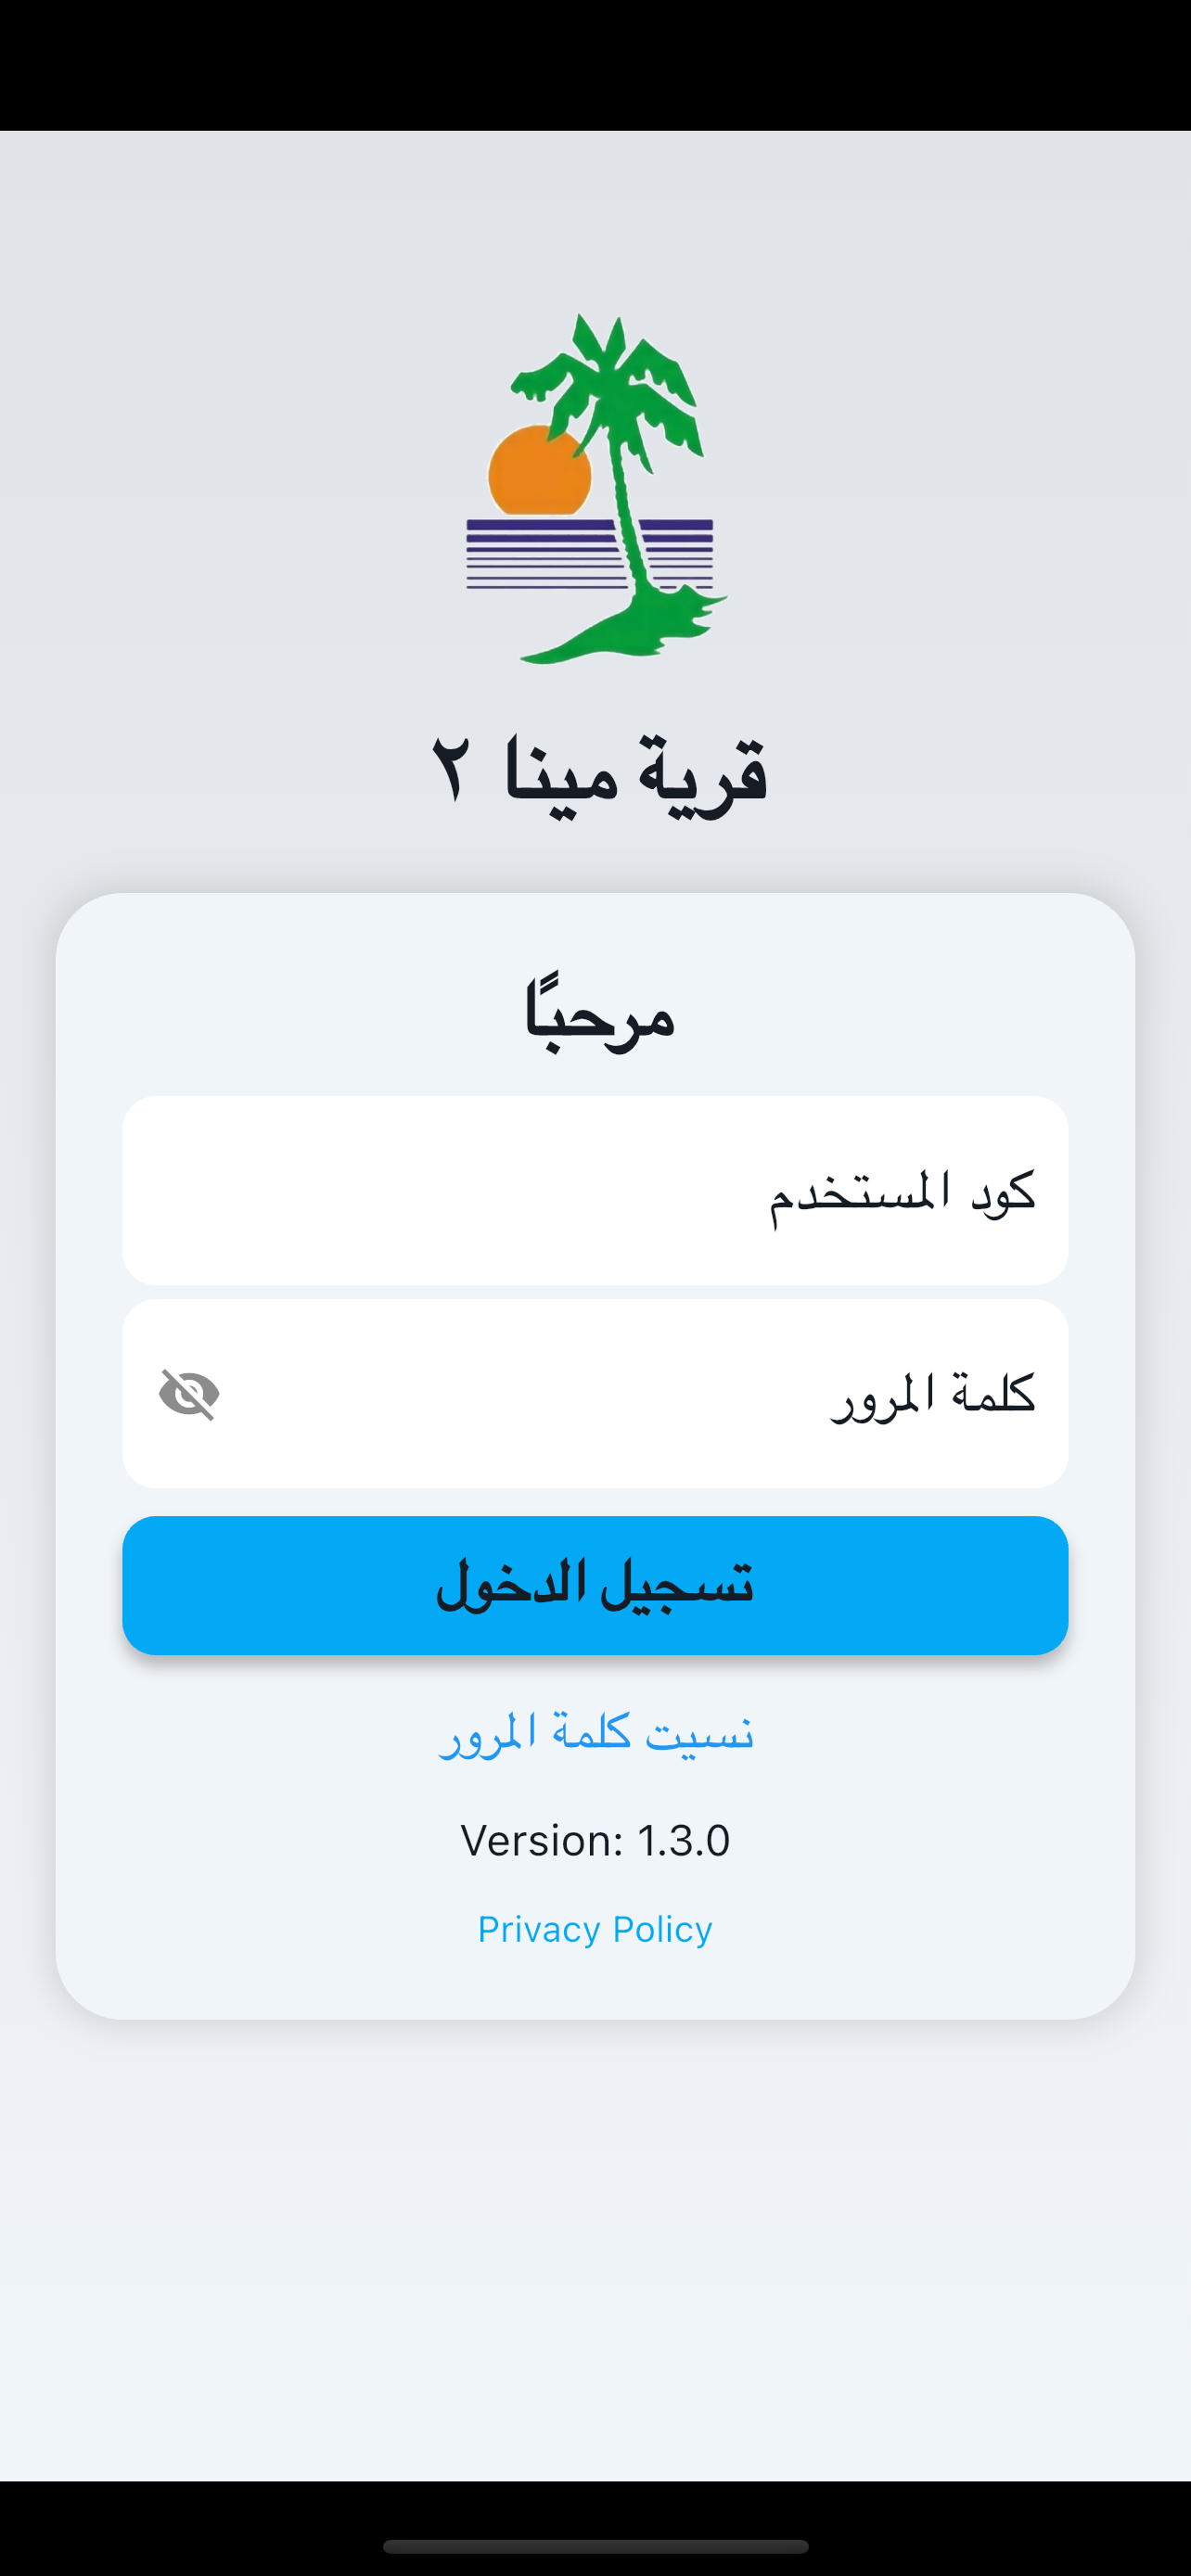Open the Privacy Policy link
This screenshot has width=1191, height=2576.
pyautogui.click(x=595, y=1929)
